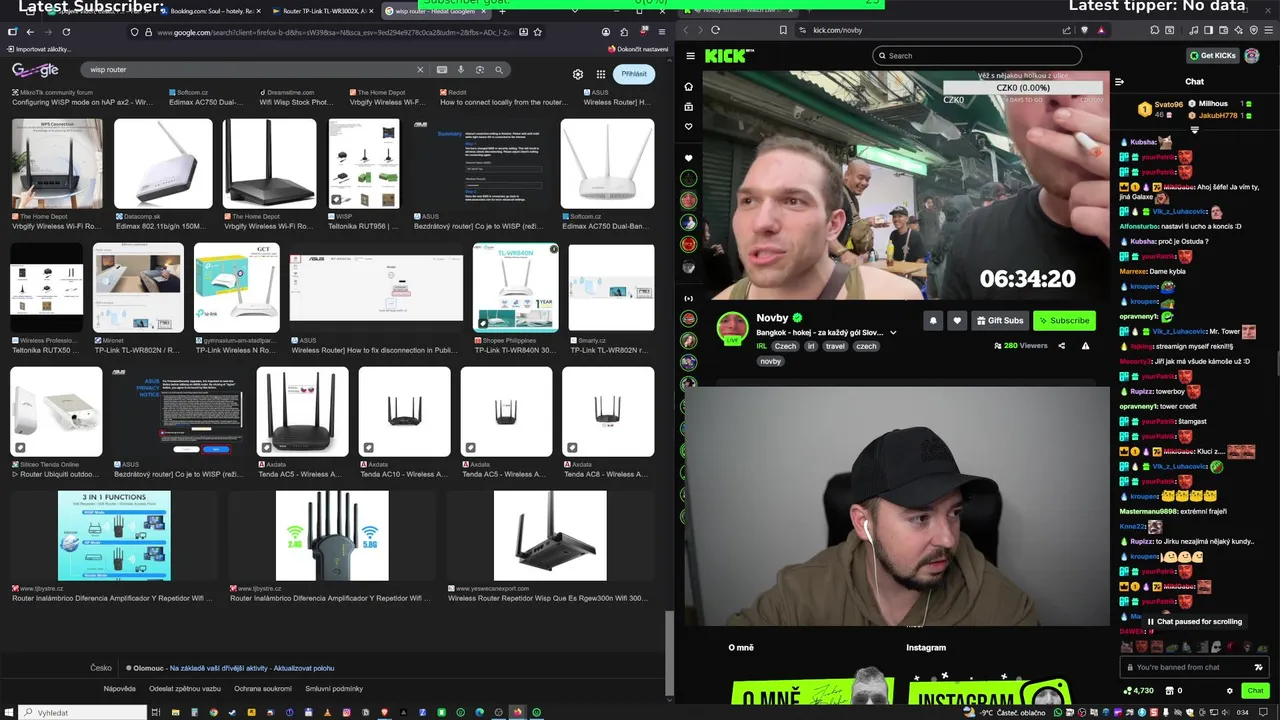1280x720 pixels.
Task: Click Chat paused for scrolling banner
Action: tap(1194, 622)
